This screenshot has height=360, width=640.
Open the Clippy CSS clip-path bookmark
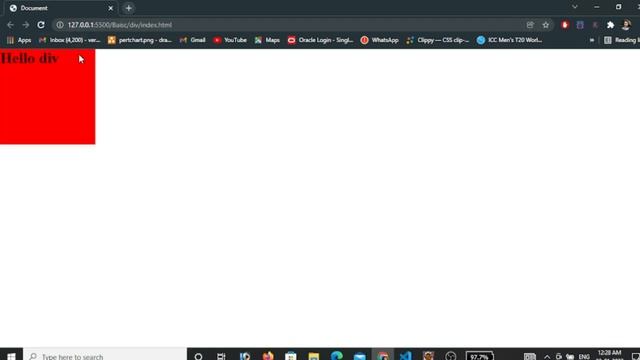click(438, 40)
